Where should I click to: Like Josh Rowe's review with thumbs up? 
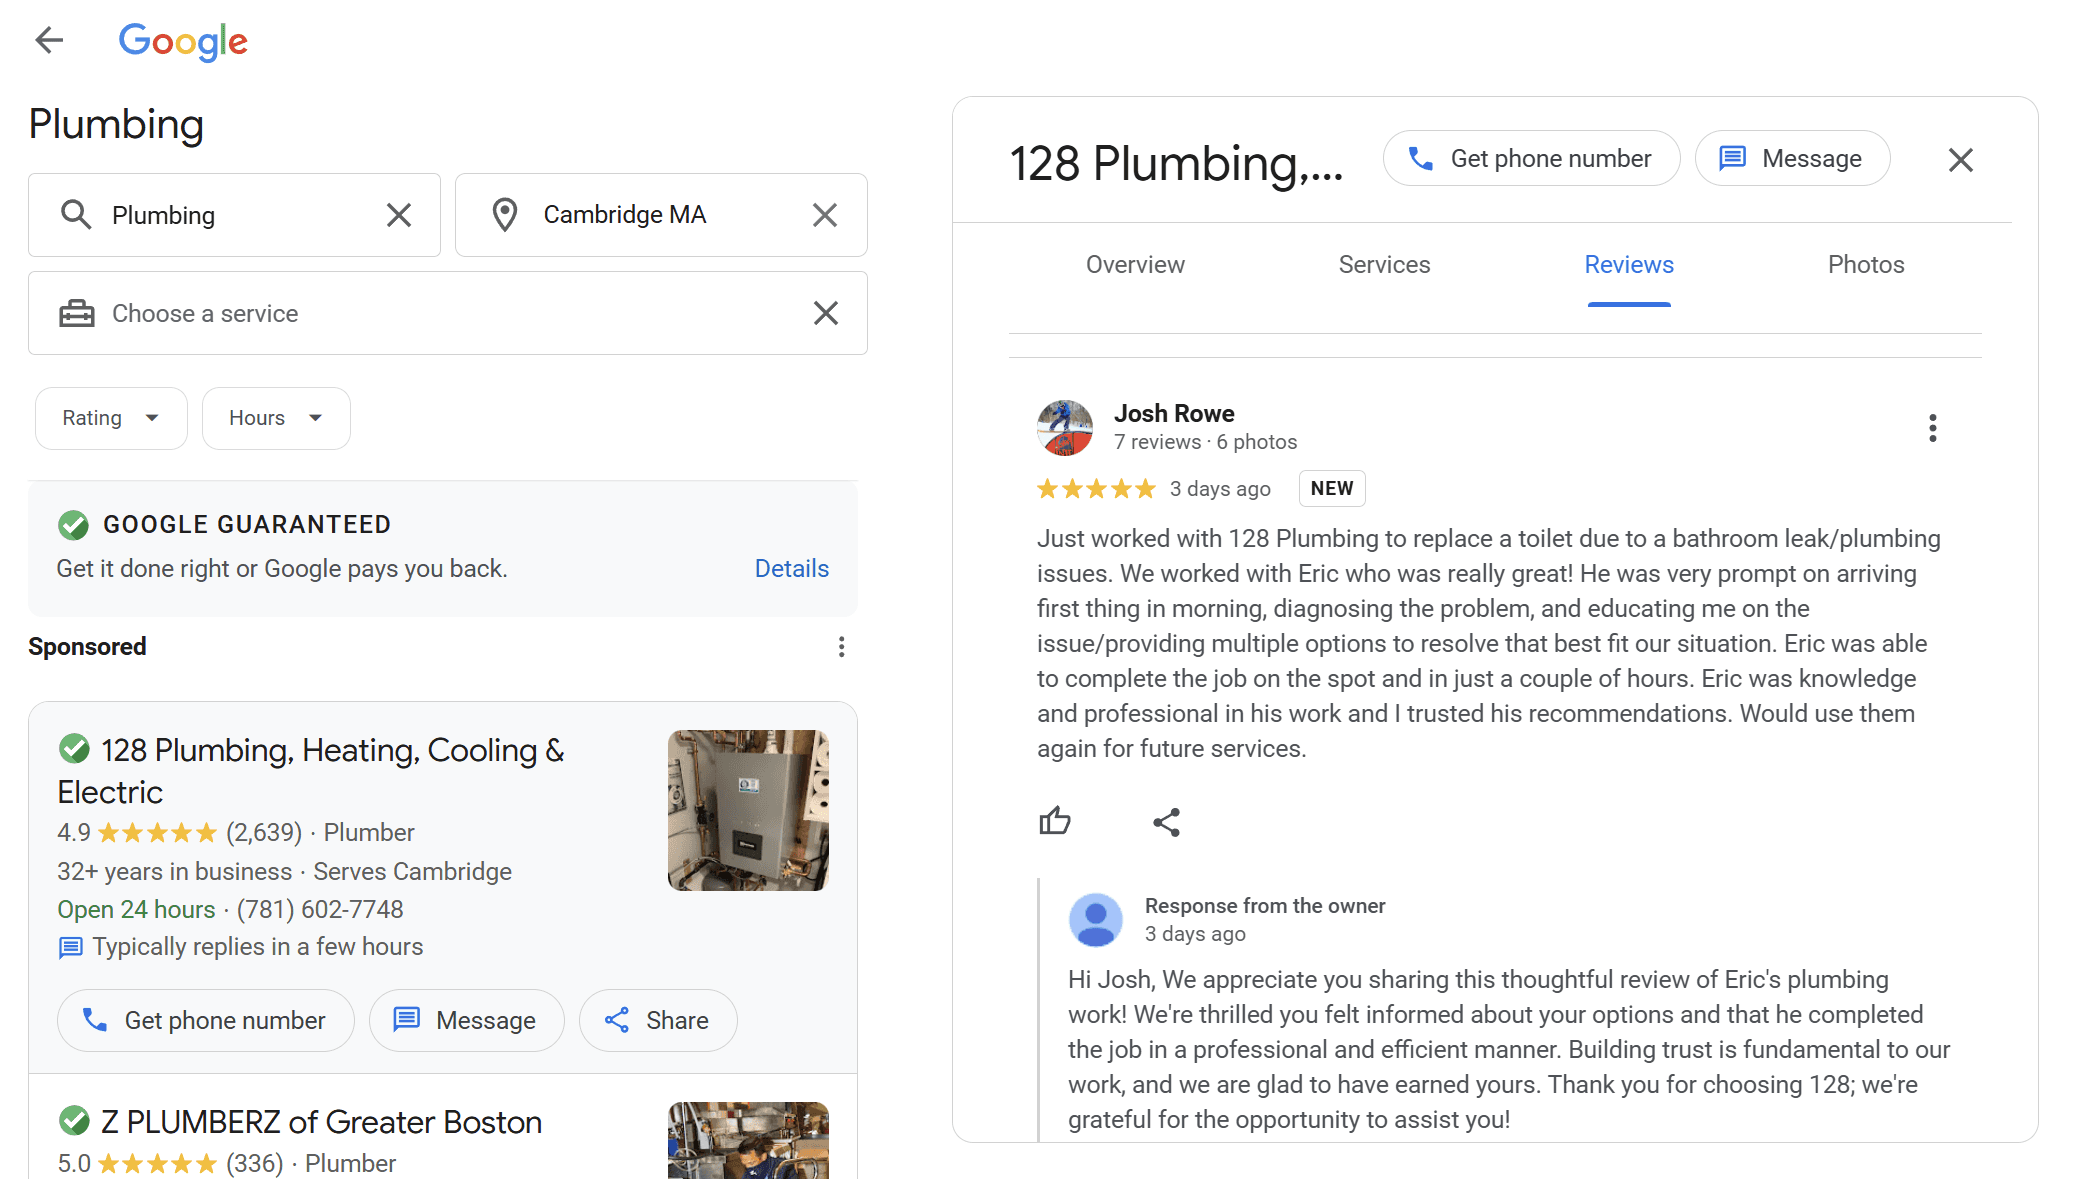click(x=1055, y=822)
